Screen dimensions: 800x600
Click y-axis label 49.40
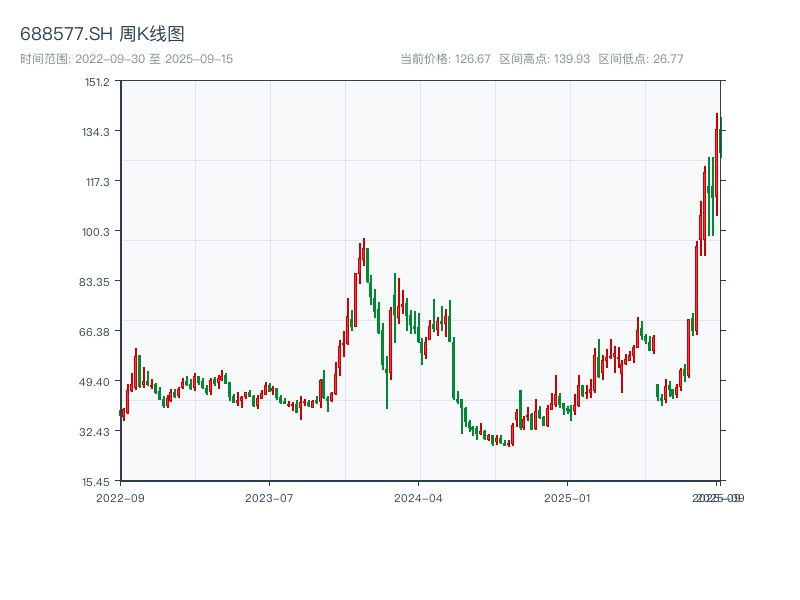pyautogui.click(x=94, y=382)
